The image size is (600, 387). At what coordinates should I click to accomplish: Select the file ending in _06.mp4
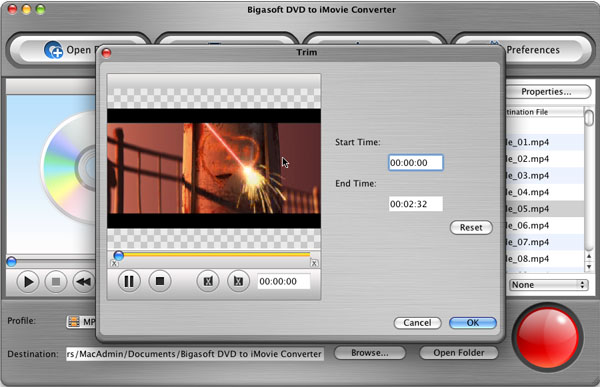pos(545,225)
